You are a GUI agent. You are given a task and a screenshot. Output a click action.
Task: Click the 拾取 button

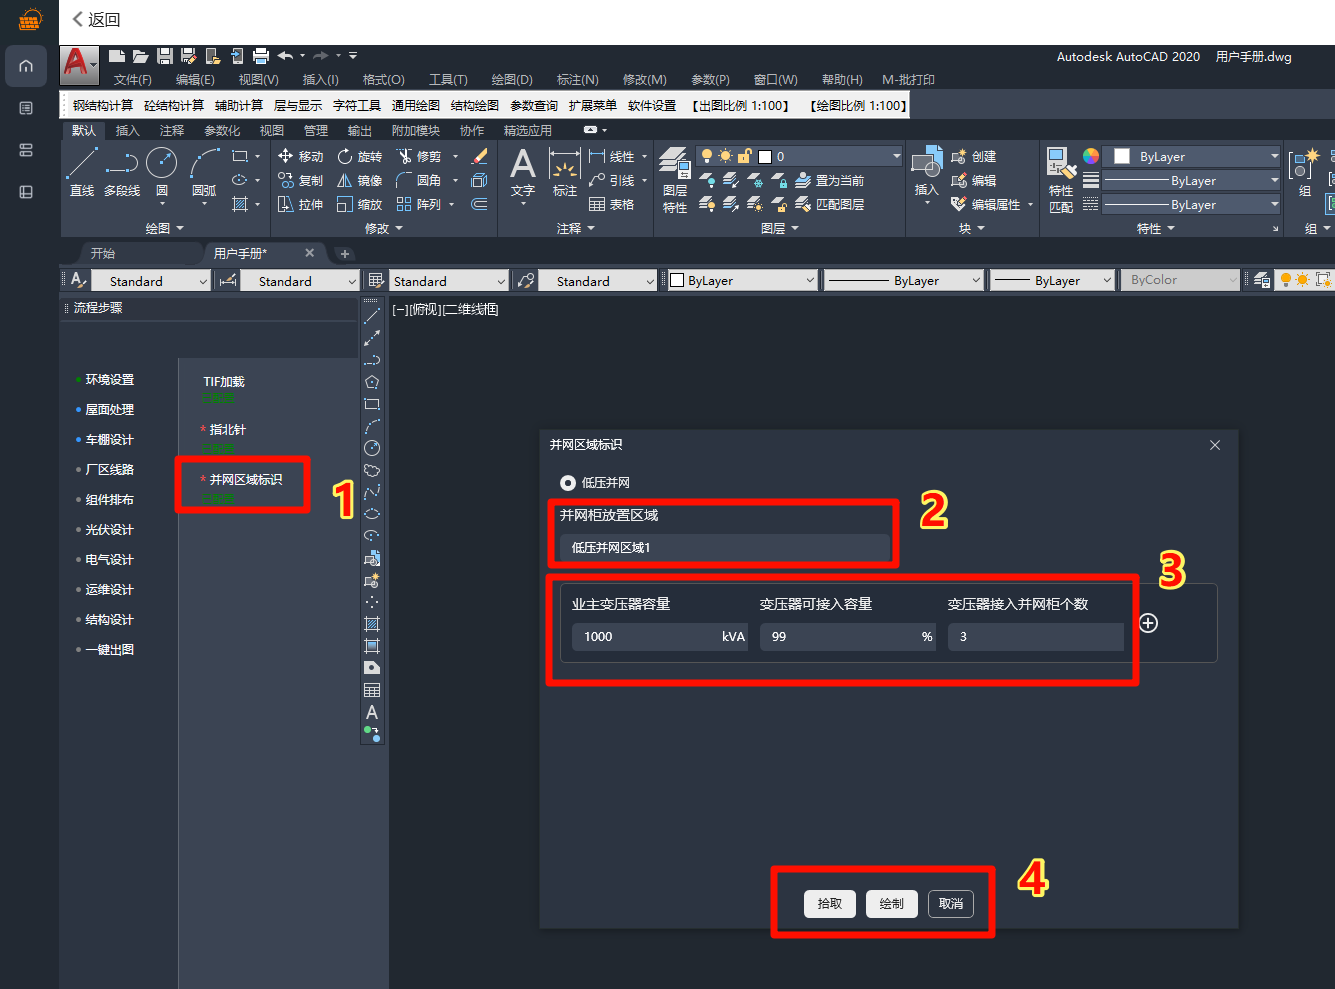click(x=830, y=904)
